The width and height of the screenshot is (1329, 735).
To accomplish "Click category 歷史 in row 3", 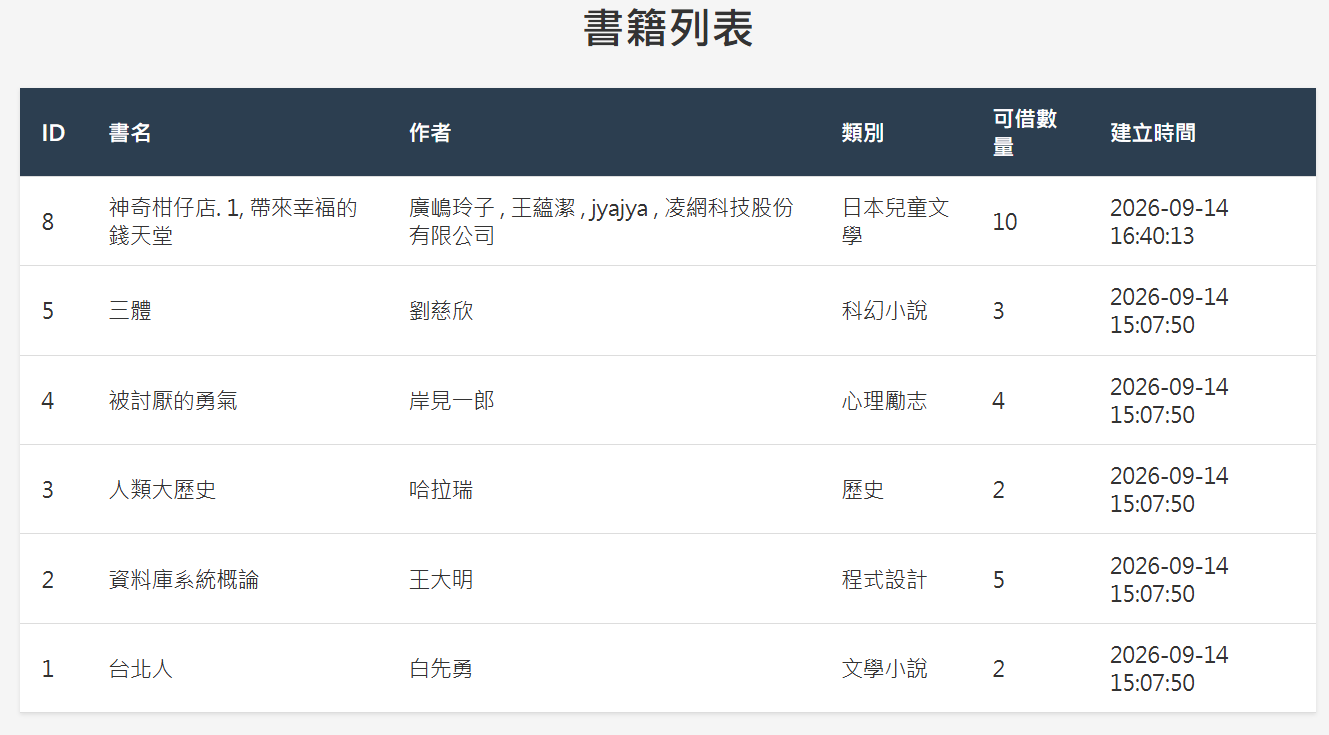I will point(863,490).
